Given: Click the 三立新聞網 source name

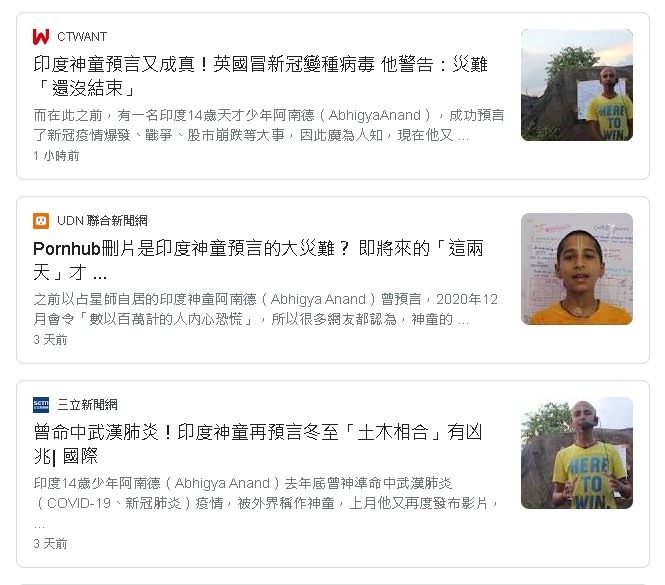Looking at the screenshot, I should click(87, 405).
